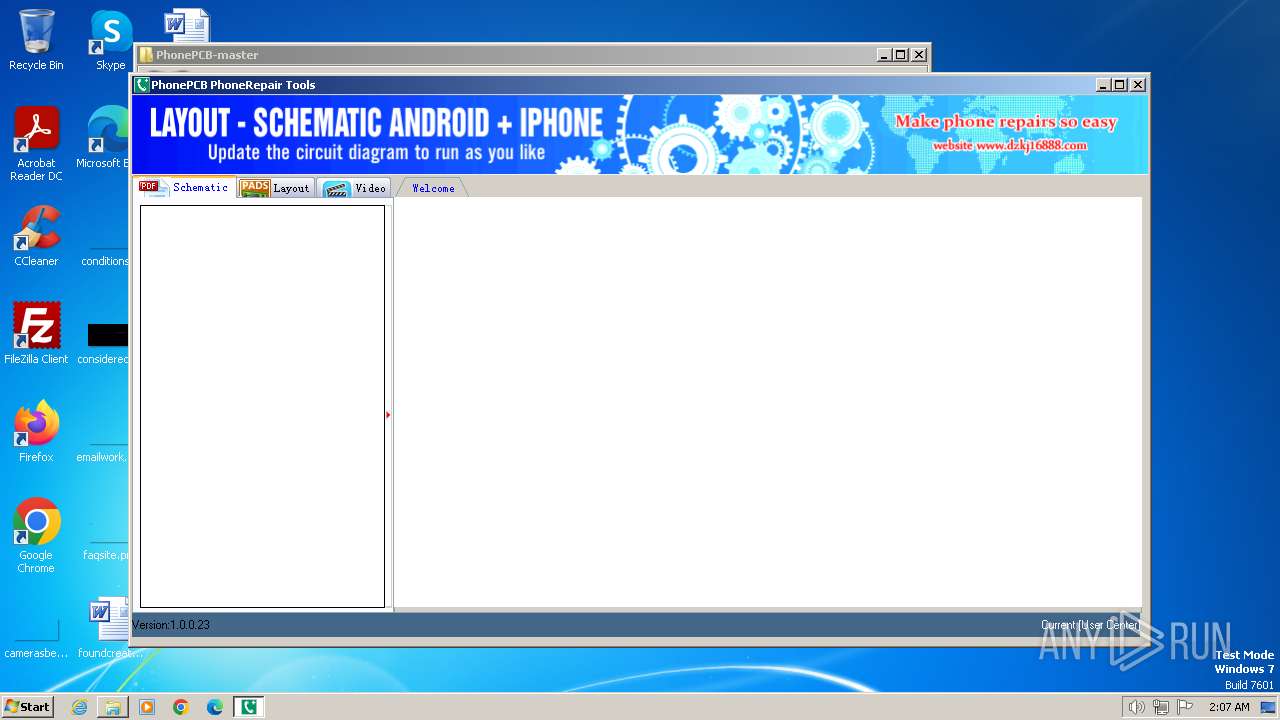Viewport: 1280px width, 720px height.
Task: Maximize the PhonePCB-master background window
Action: click(901, 55)
